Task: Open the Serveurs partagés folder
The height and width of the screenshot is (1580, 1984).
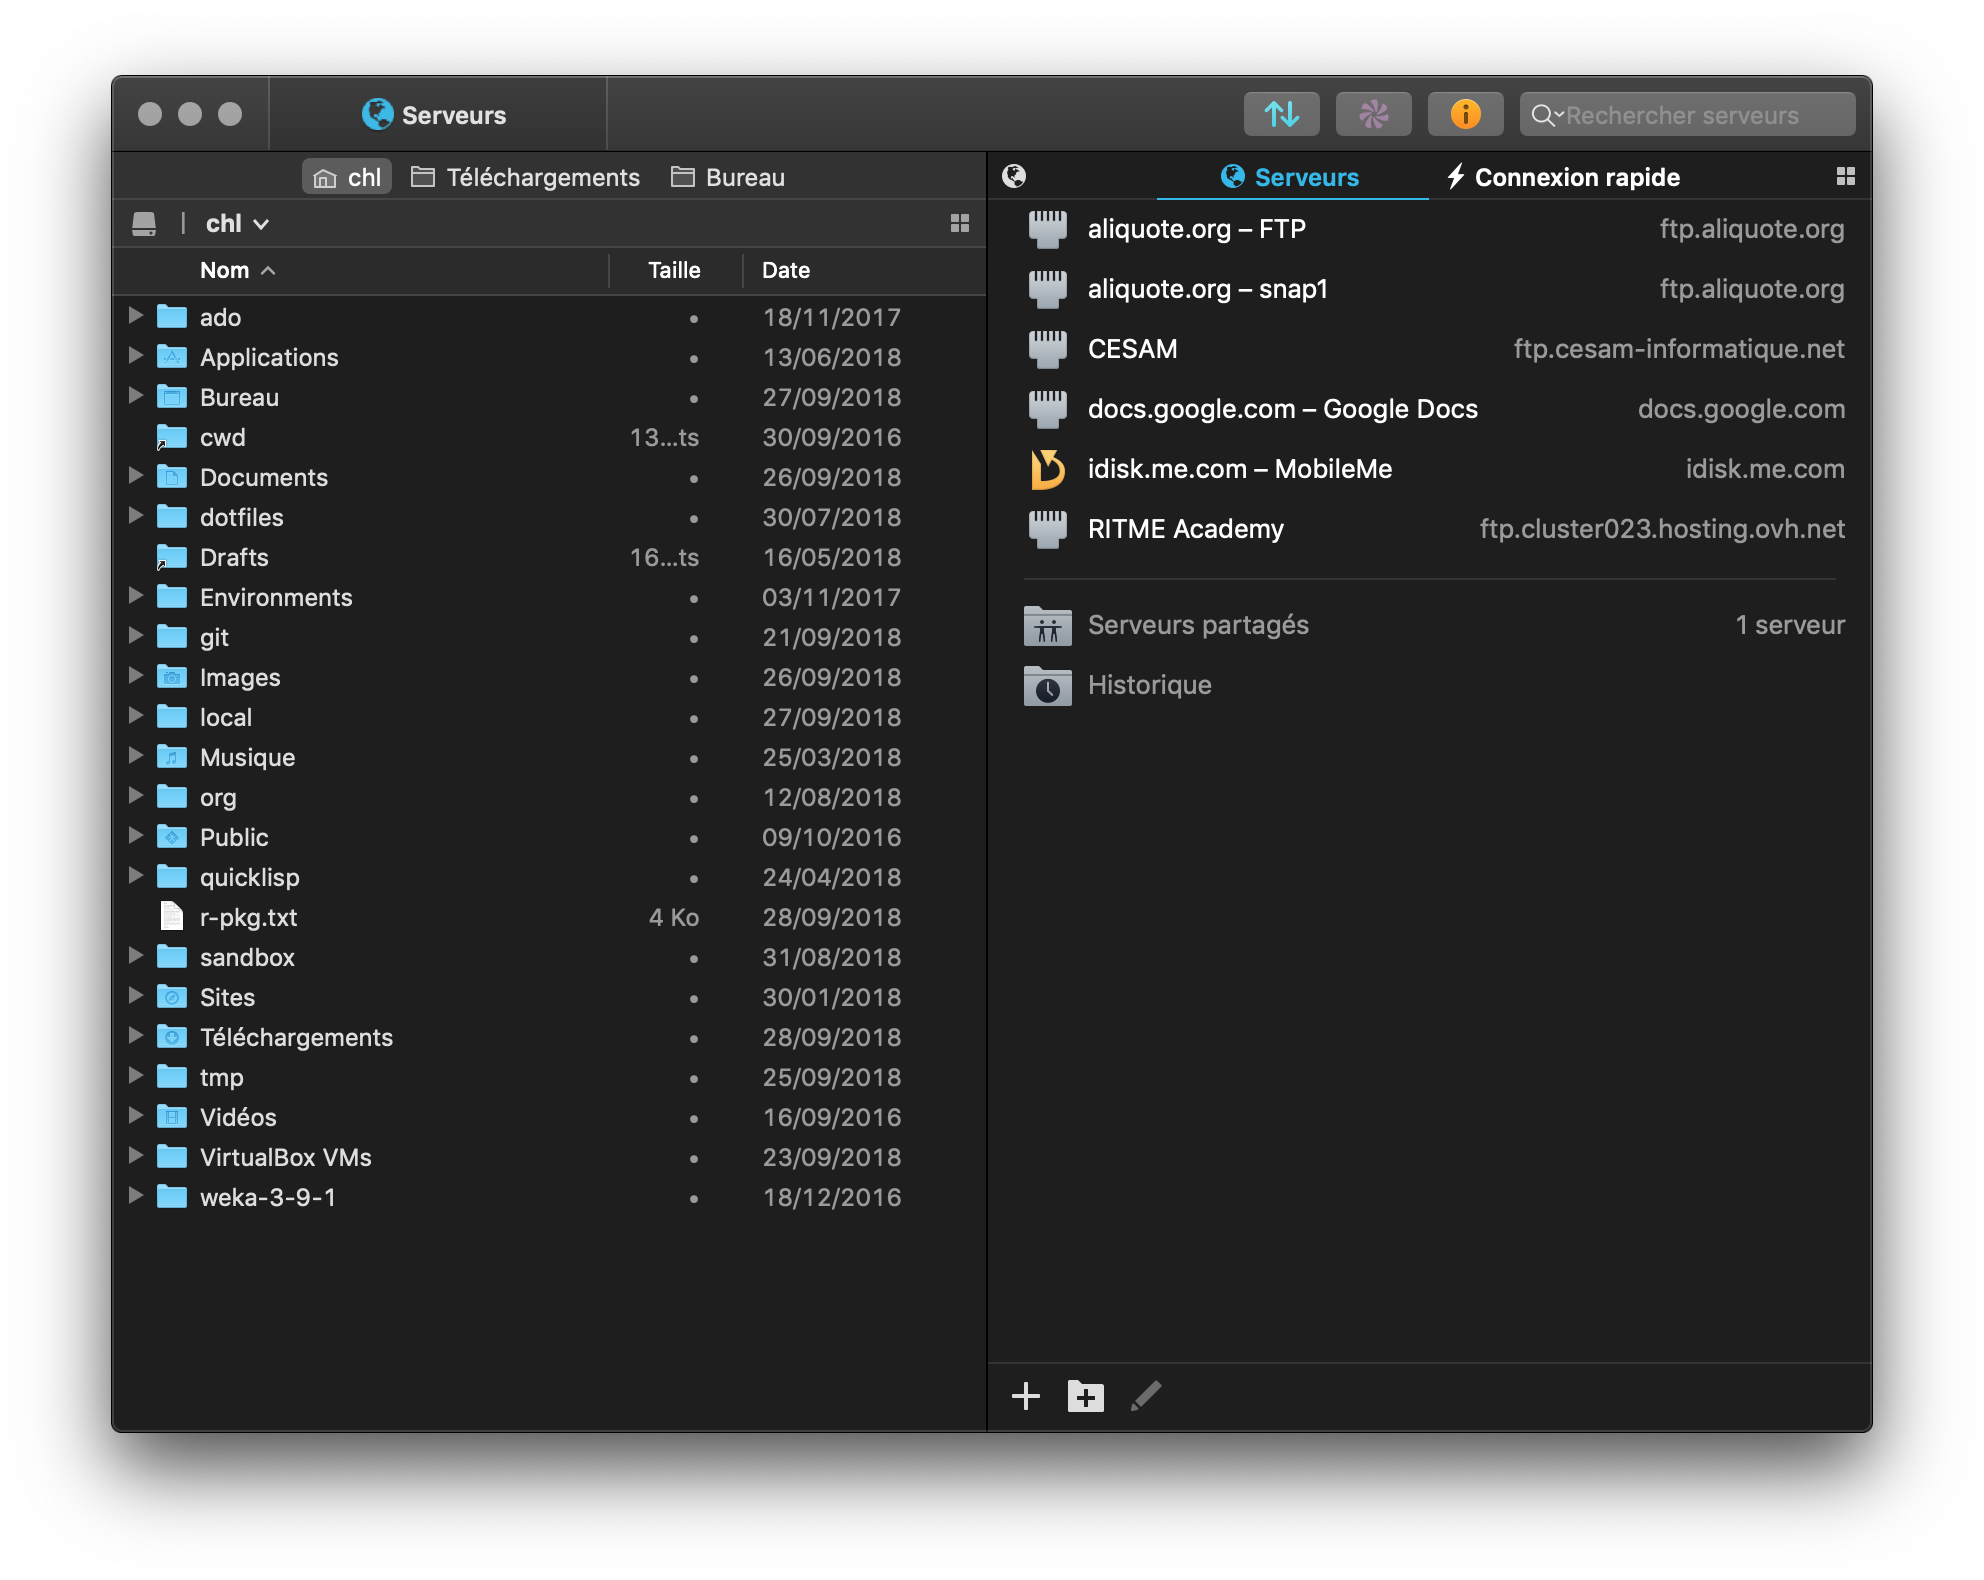Action: (x=1197, y=625)
